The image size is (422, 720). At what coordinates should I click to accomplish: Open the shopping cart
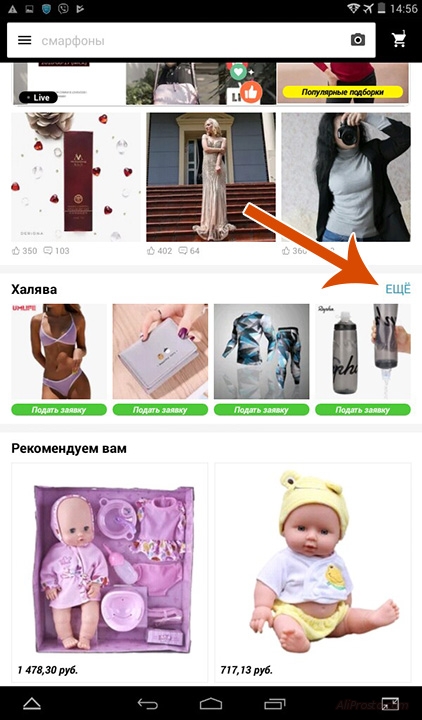pyautogui.click(x=399, y=40)
